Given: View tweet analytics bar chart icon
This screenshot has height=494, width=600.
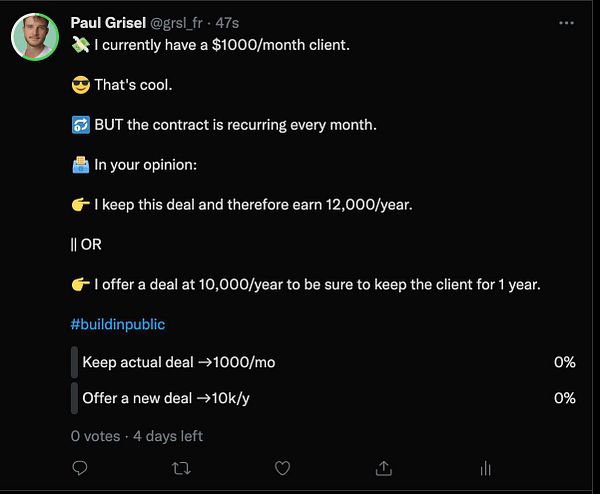Looking at the screenshot, I should pos(484,467).
